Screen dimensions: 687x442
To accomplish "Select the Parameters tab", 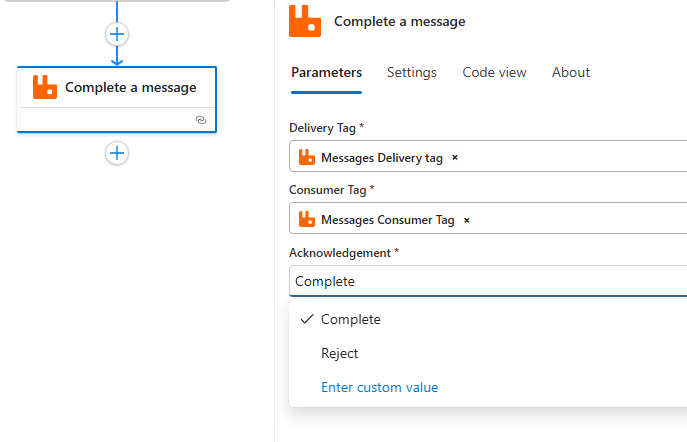I will pos(326,73).
